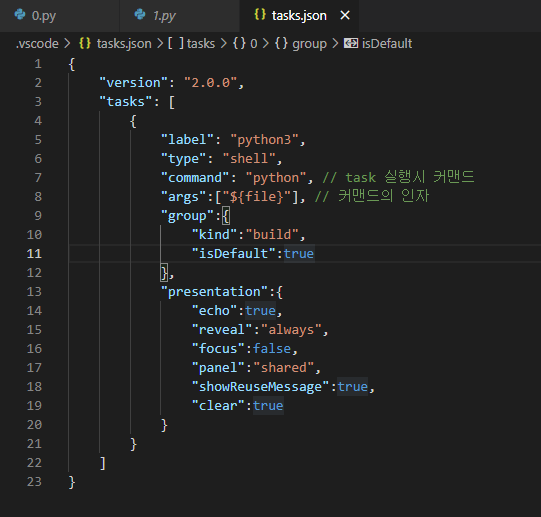This screenshot has width=541, height=517.
Task: Click the "label" key text
Action: (x=187, y=140)
